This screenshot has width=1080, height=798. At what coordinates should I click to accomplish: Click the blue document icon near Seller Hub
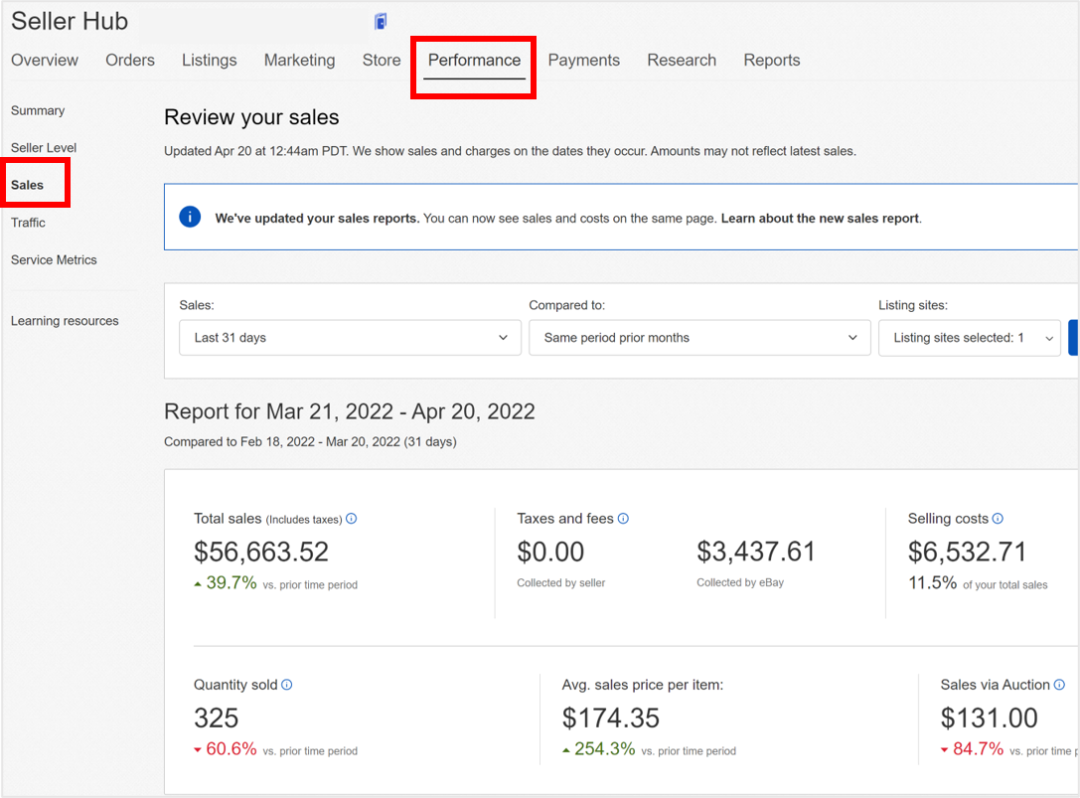380,22
